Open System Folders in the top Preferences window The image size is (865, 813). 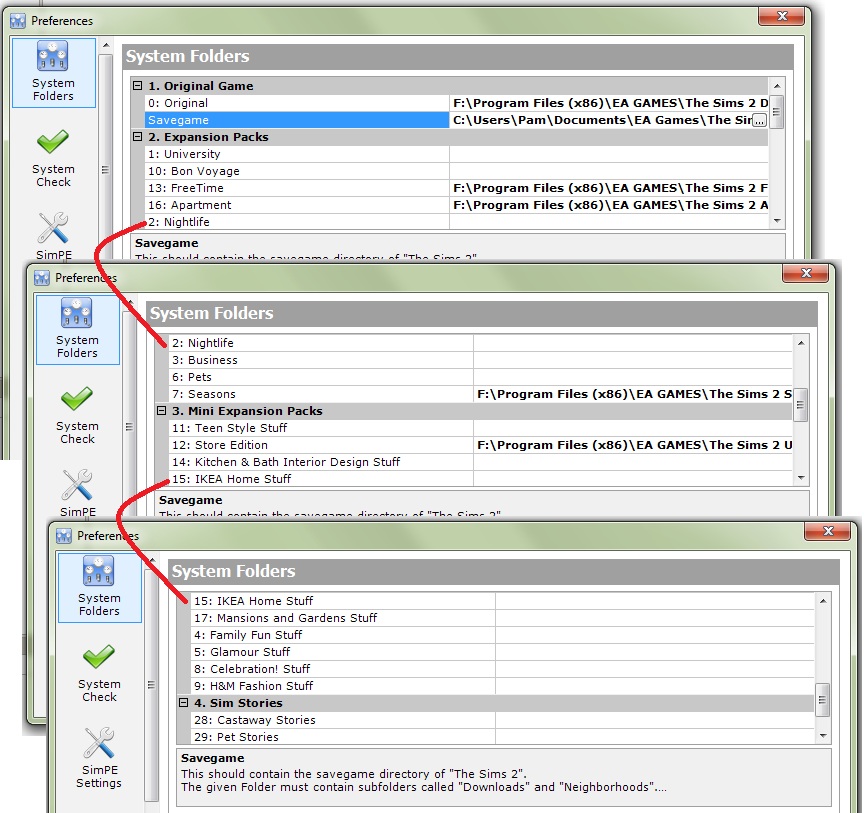53,72
